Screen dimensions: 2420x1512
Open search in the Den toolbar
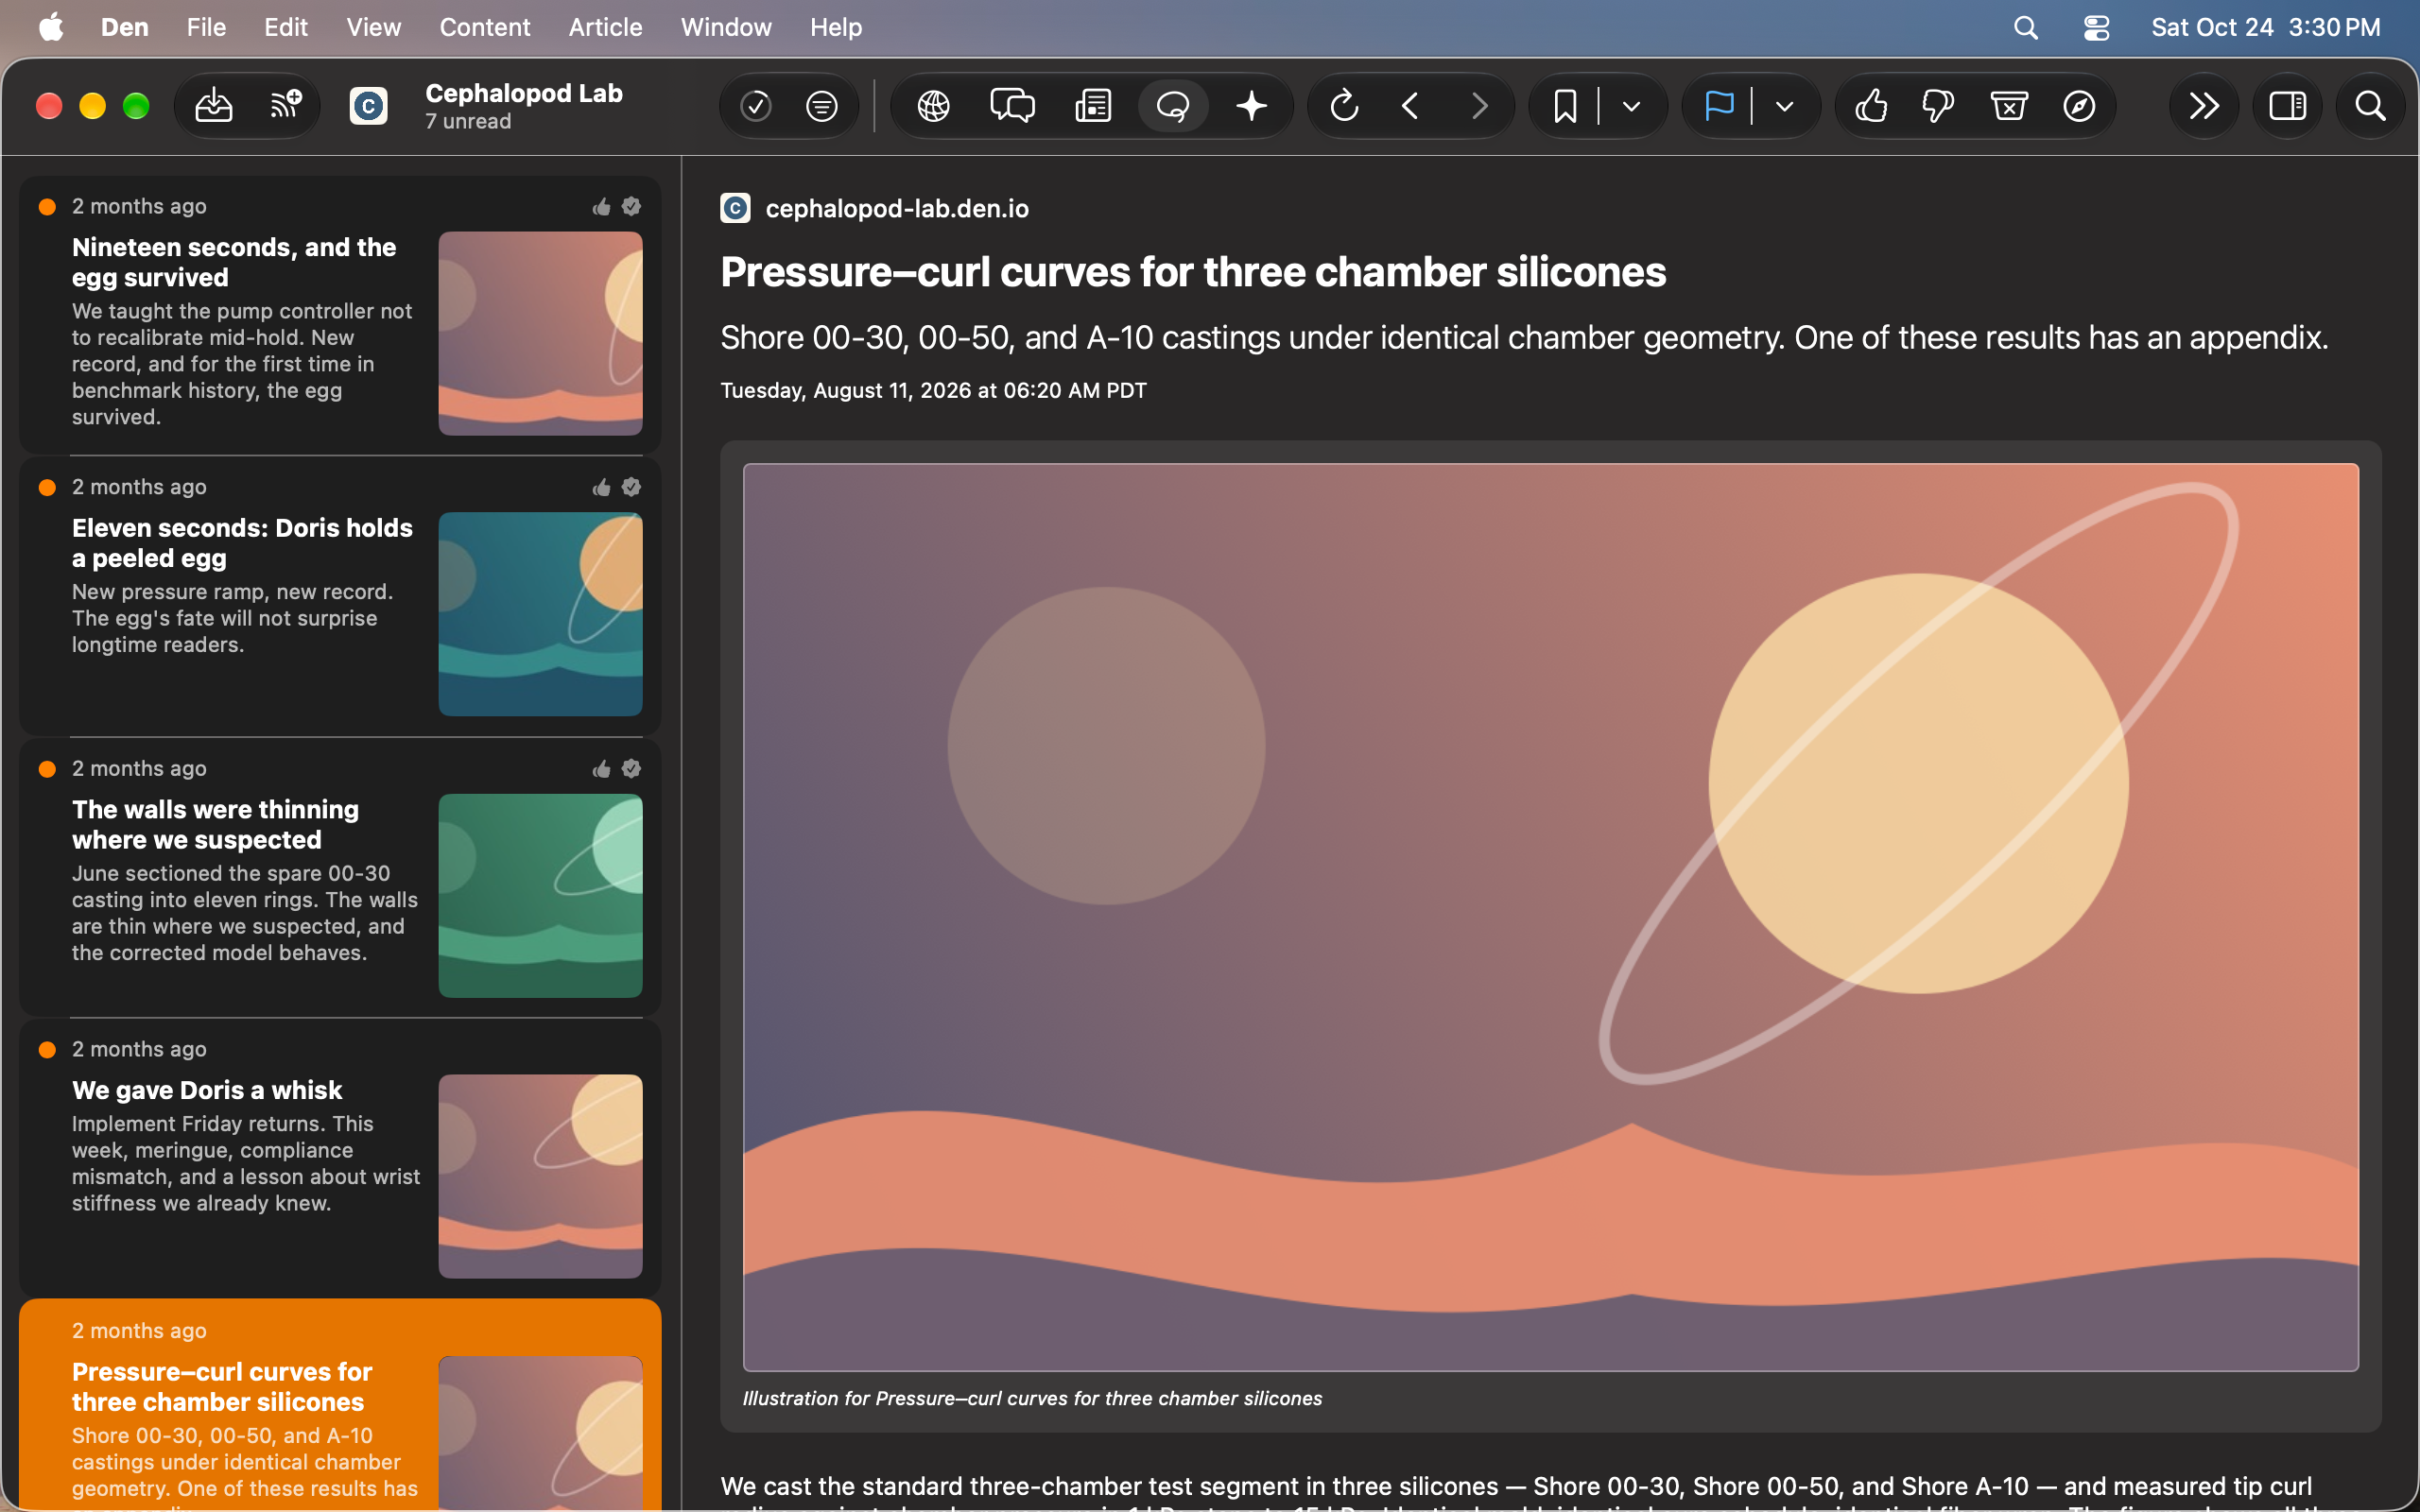(2370, 106)
